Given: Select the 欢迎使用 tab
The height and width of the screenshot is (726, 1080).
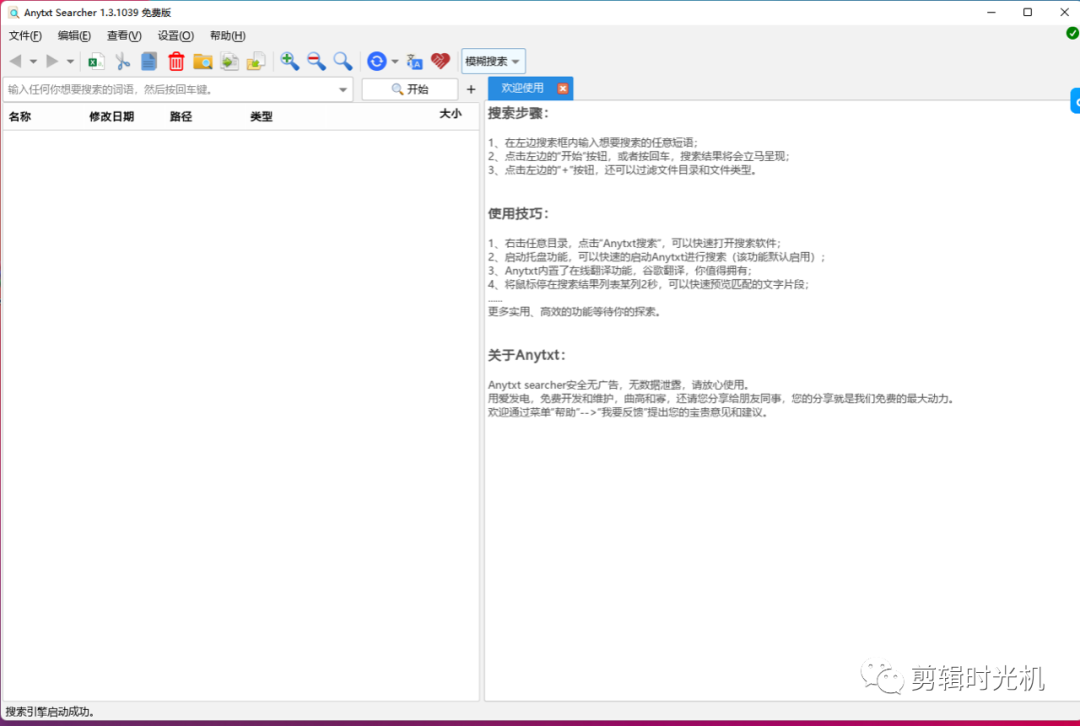Looking at the screenshot, I should [522, 88].
